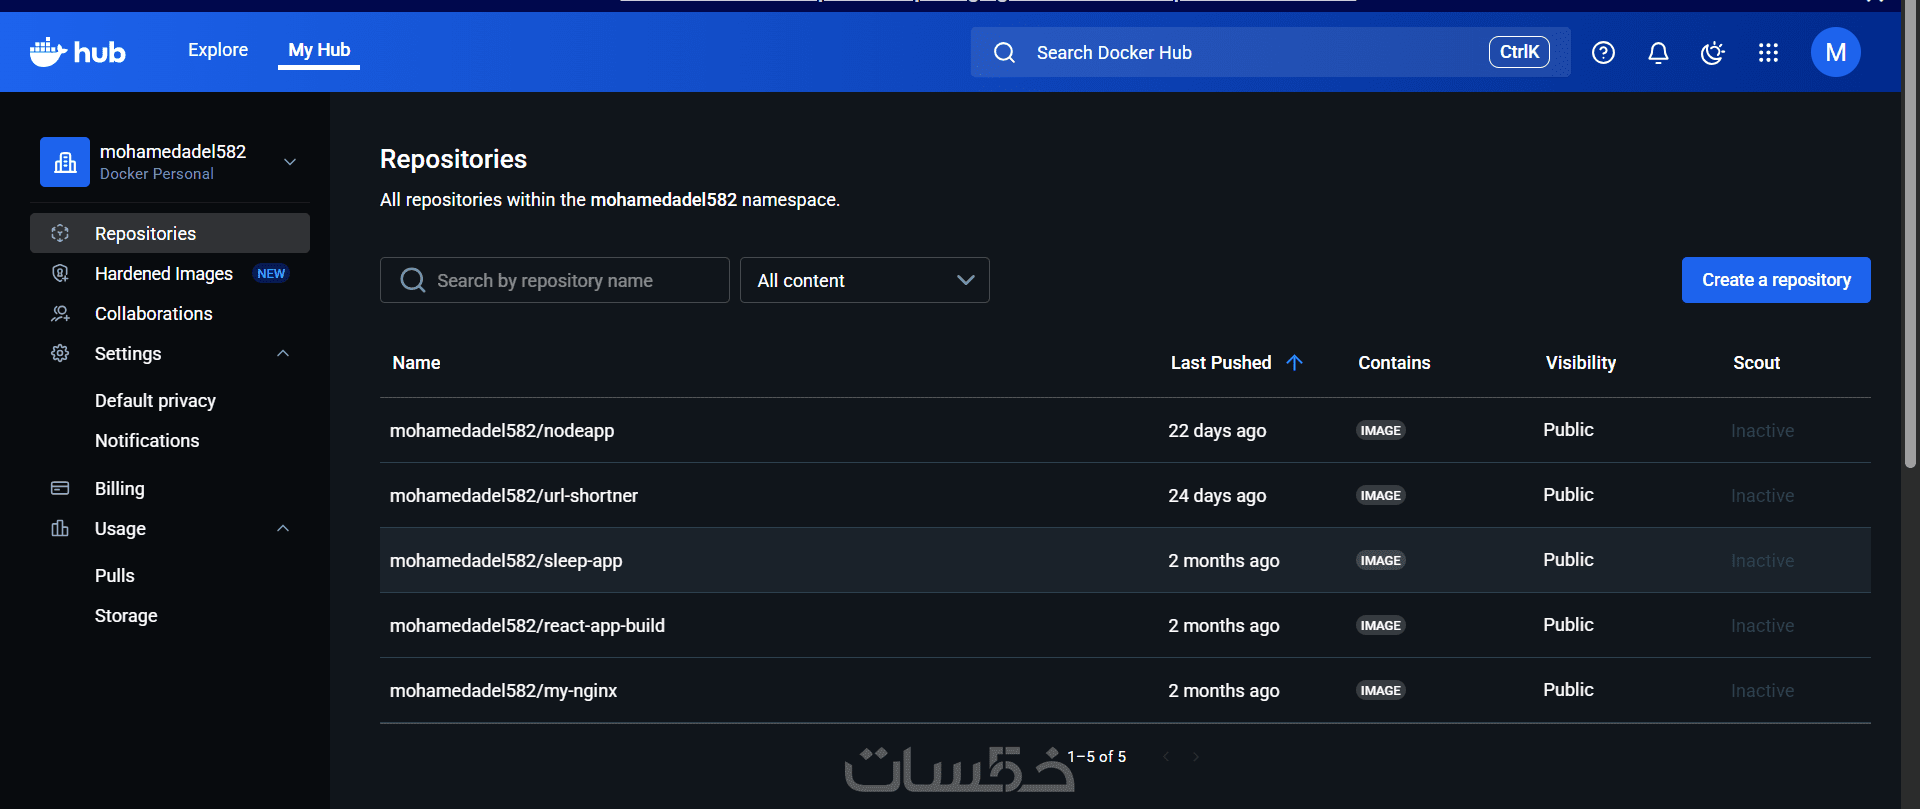Open Notifications settings in the sidebar
Image resolution: width=1920 pixels, height=809 pixels.
[147, 441]
